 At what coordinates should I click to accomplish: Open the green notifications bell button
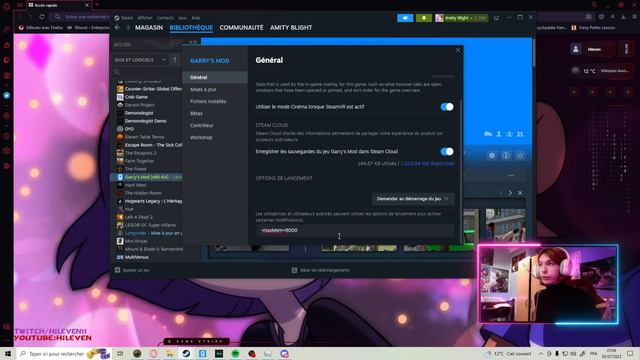[424, 18]
